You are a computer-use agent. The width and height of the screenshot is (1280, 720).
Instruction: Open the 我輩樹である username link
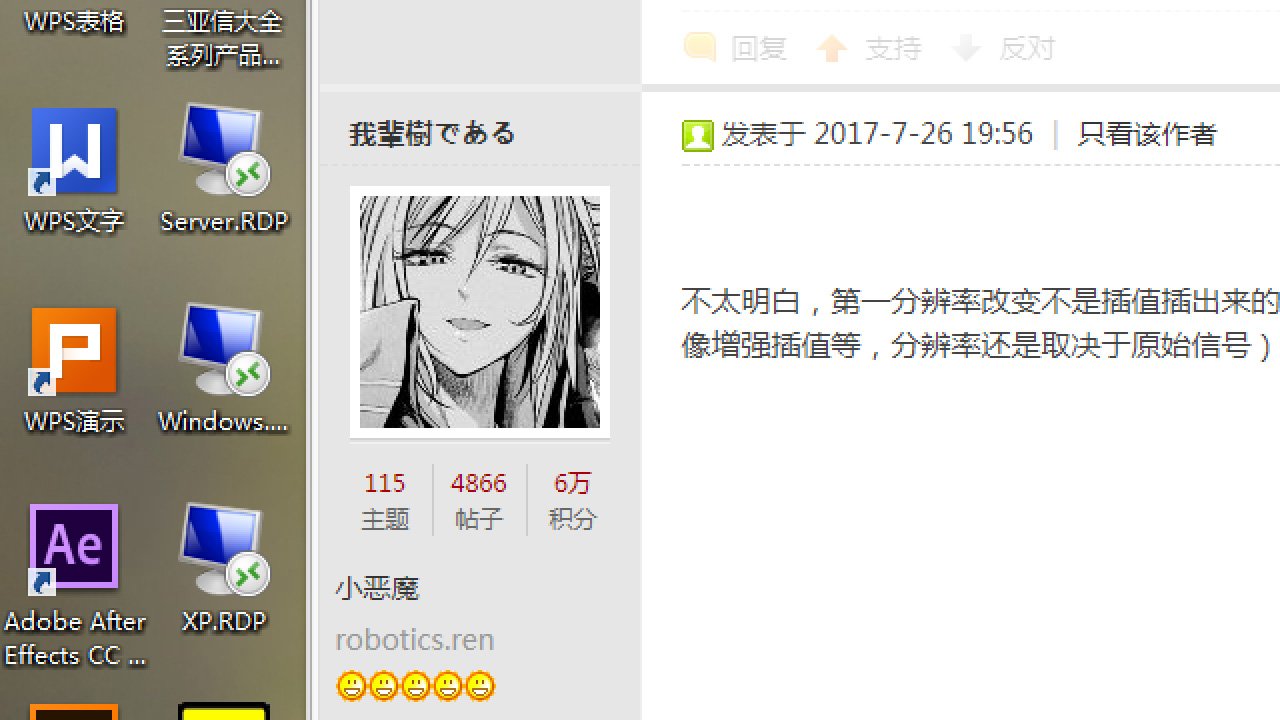click(432, 133)
